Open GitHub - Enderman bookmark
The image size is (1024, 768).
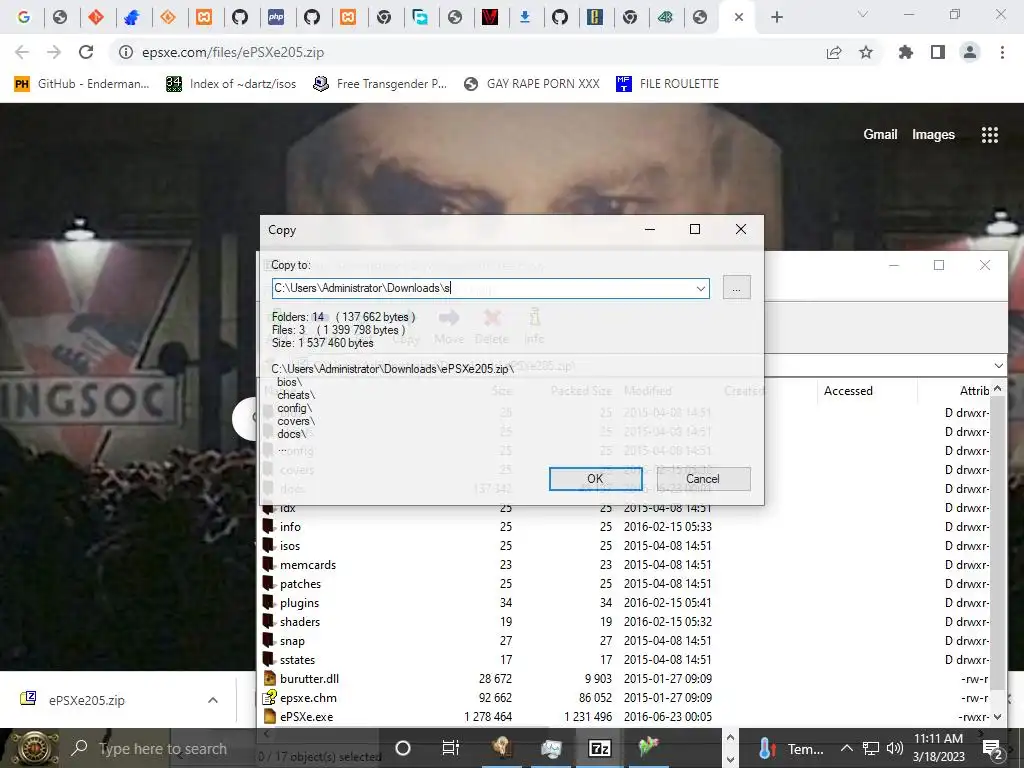(x=82, y=84)
